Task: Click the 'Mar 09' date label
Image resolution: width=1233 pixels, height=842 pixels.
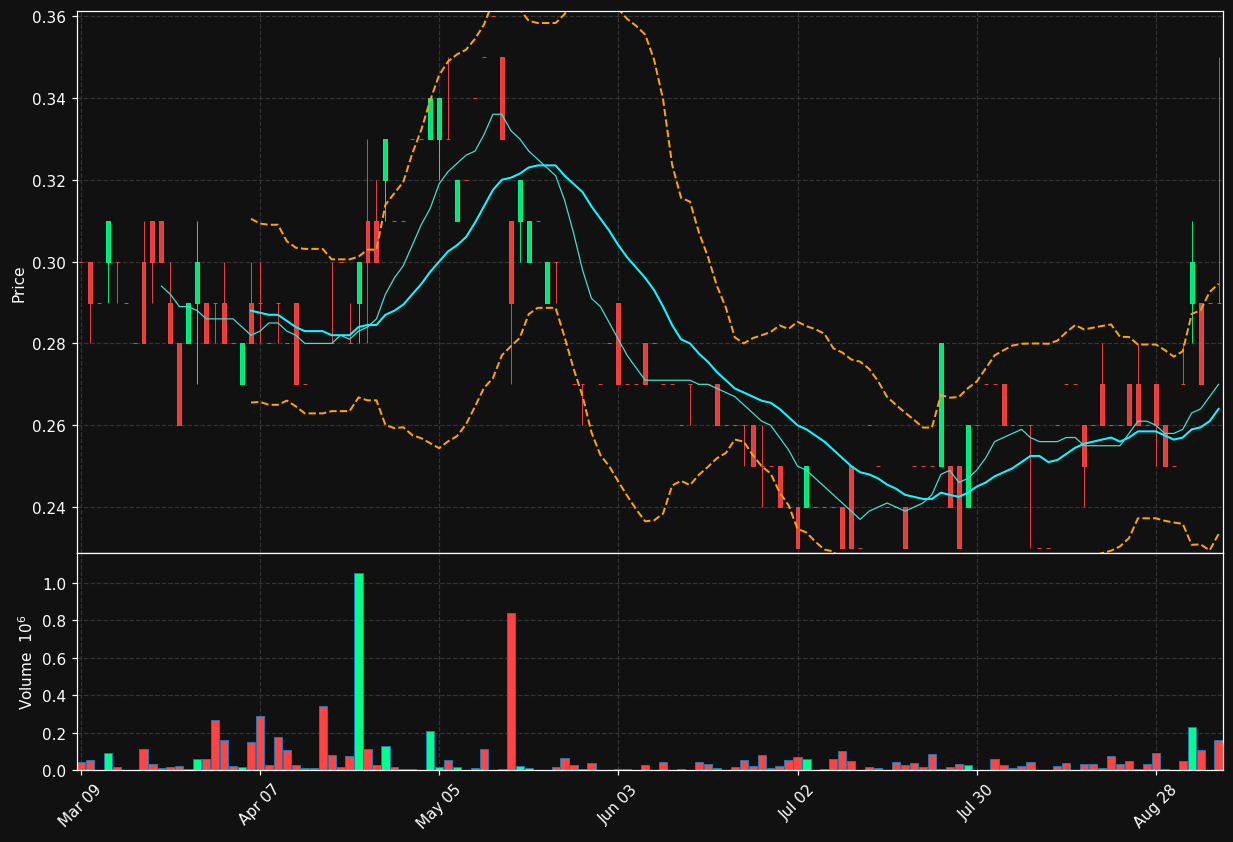Action: coord(80,804)
